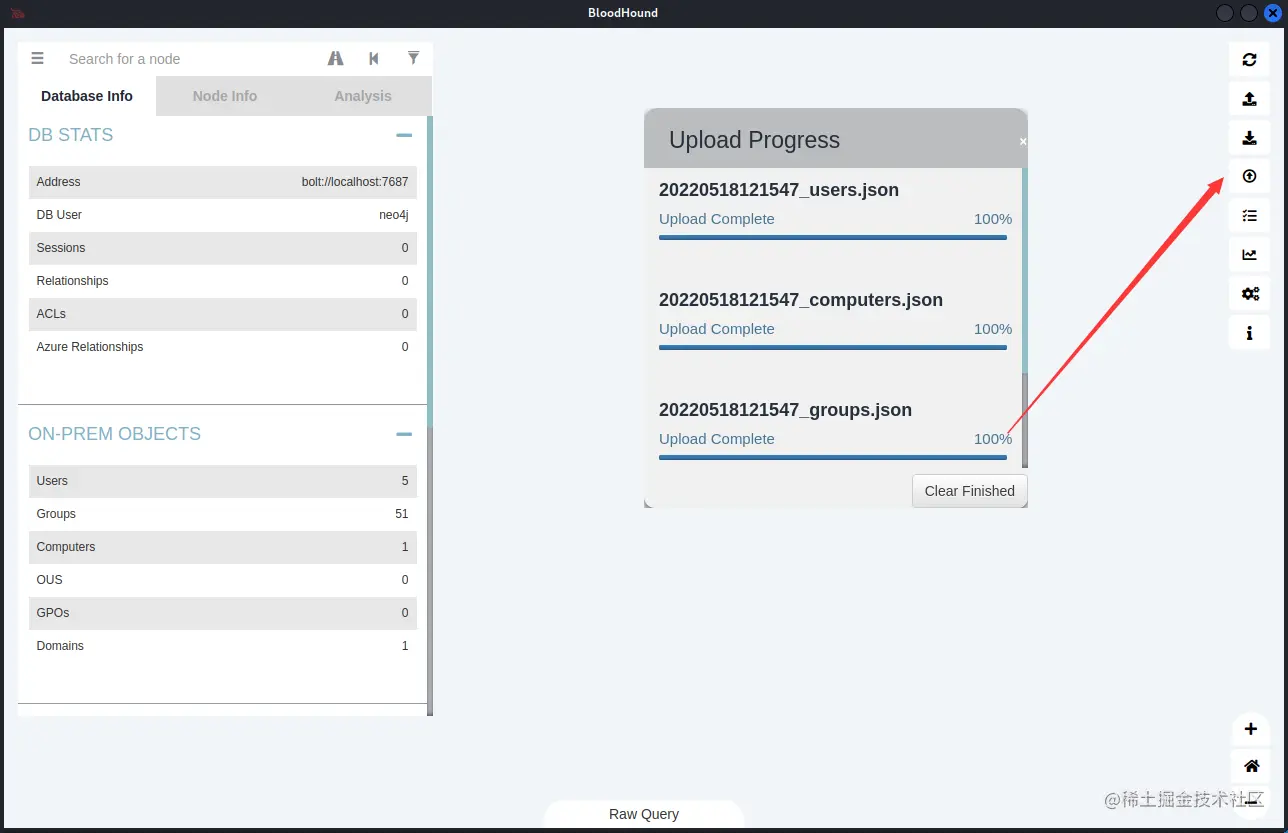The height and width of the screenshot is (833, 1288).
Task: Click the Upload Data circled-arrow icon
Action: point(1249,176)
